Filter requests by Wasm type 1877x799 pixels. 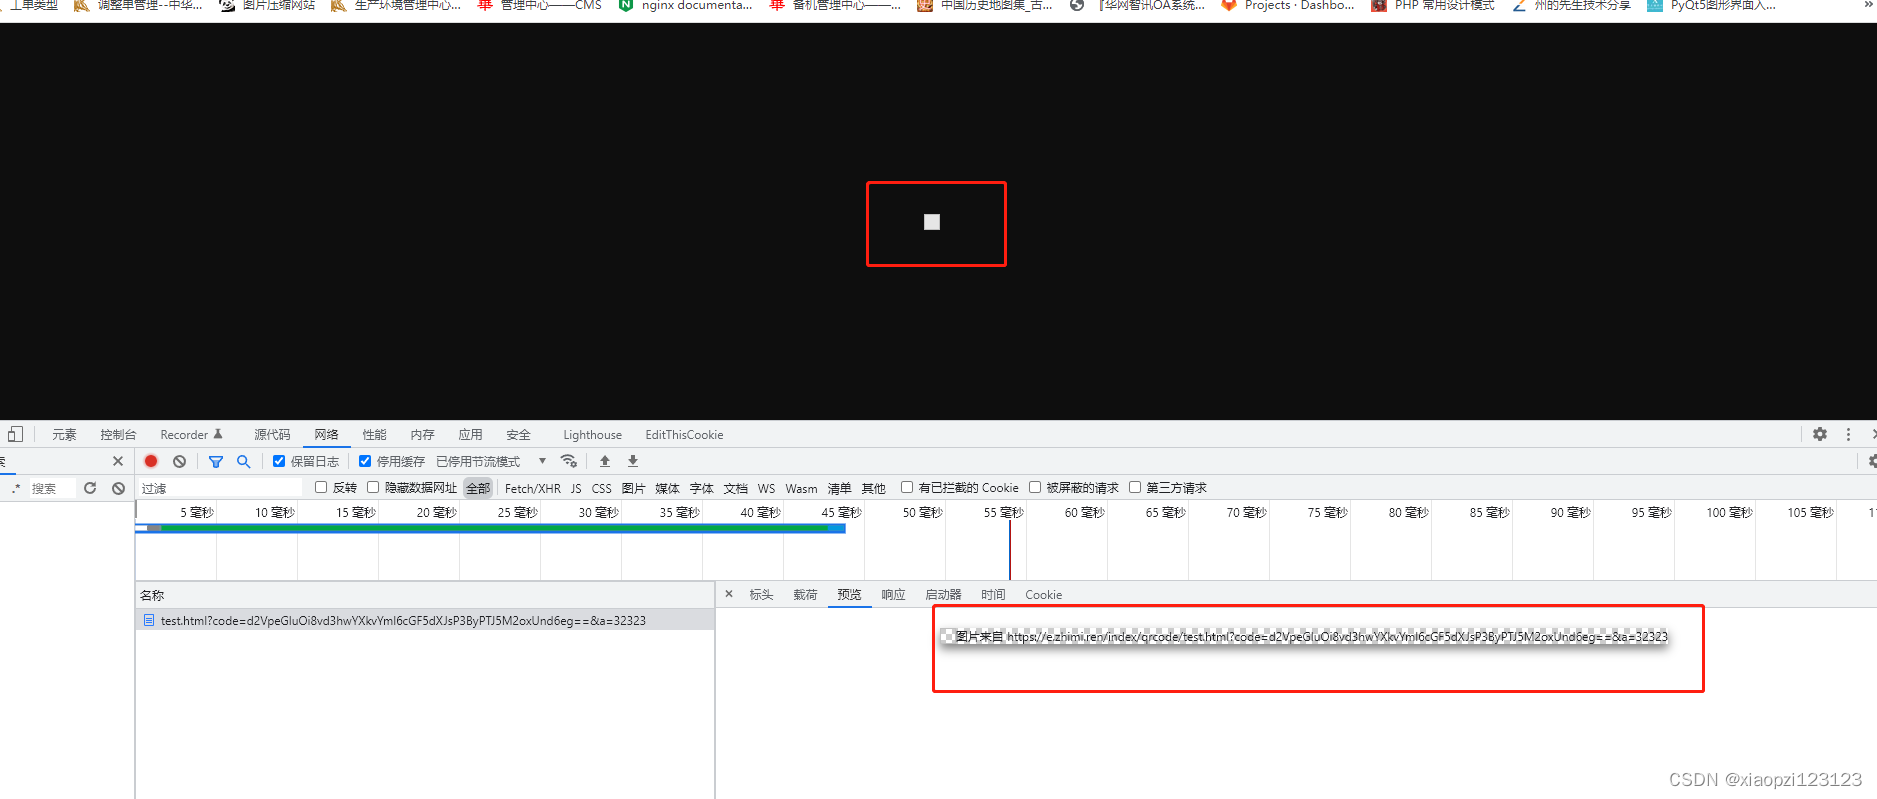click(801, 488)
